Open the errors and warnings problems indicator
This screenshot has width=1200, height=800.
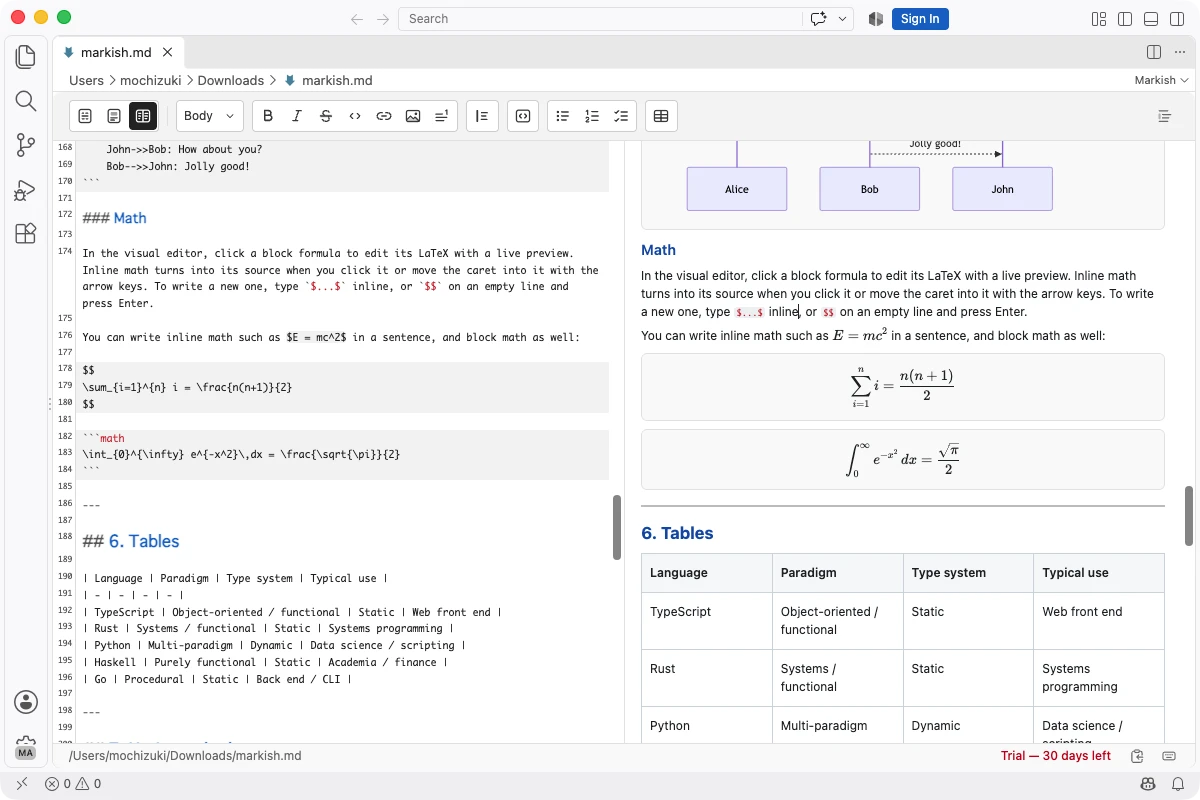73,784
